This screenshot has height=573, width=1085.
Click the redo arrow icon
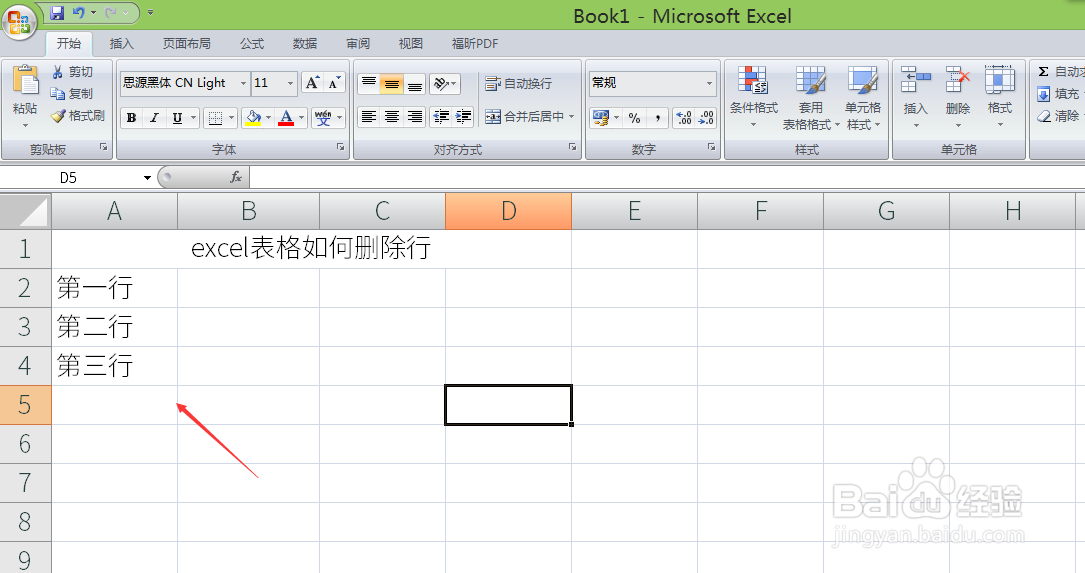[111, 12]
